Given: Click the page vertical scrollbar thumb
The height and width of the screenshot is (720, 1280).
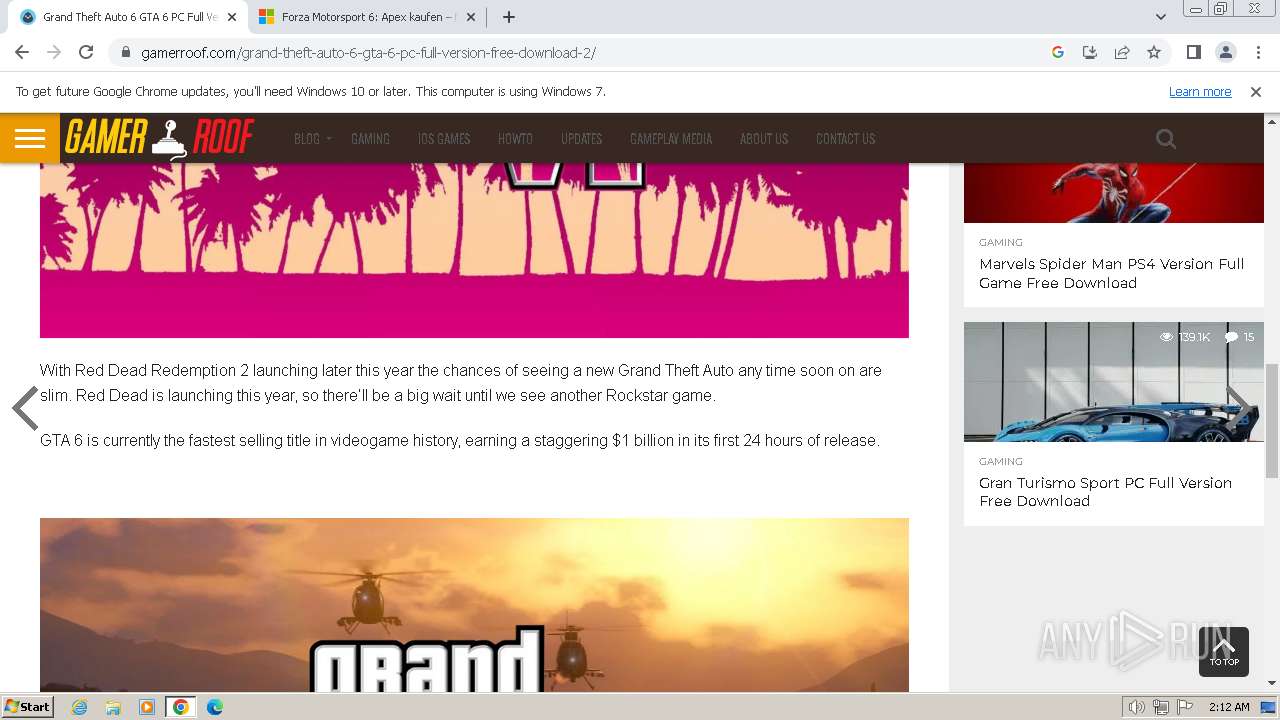Looking at the screenshot, I should 1272,420.
